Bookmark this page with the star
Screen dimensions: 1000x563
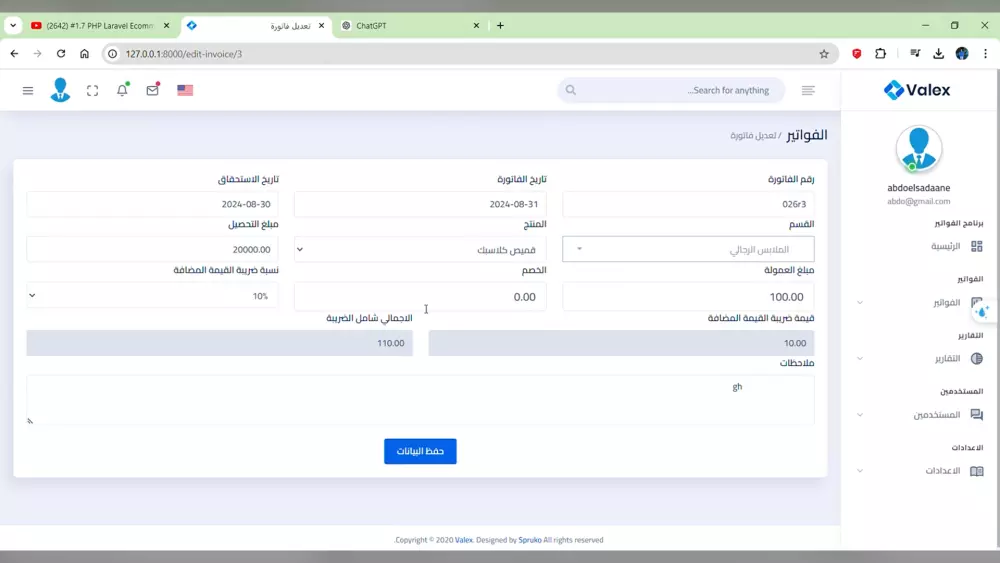tap(824, 54)
